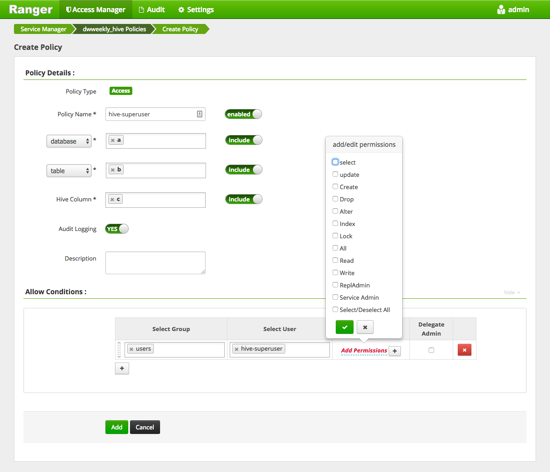
Task: Toggle Audit Logging YES switch
Action: pyautogui.click(x=117, y=229)
